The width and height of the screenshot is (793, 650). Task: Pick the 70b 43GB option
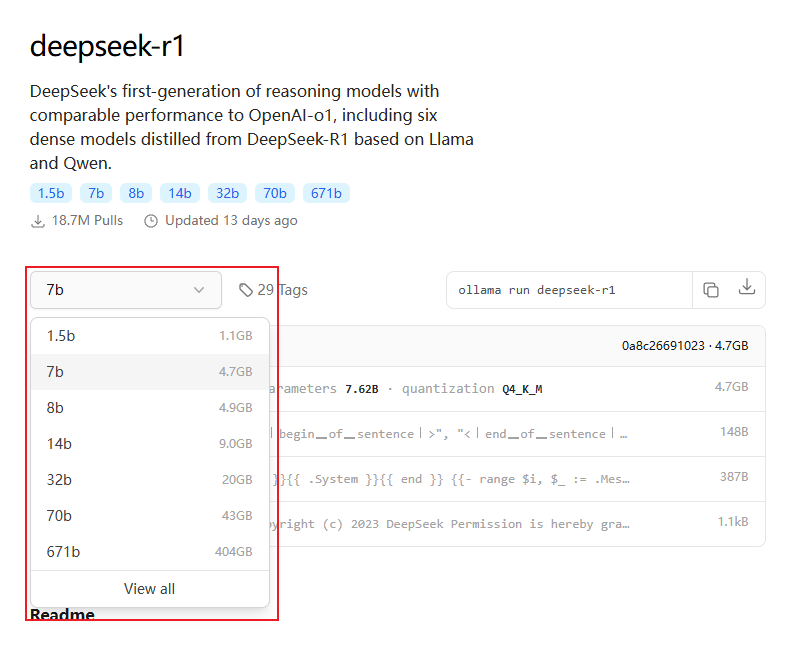point(150,515)
